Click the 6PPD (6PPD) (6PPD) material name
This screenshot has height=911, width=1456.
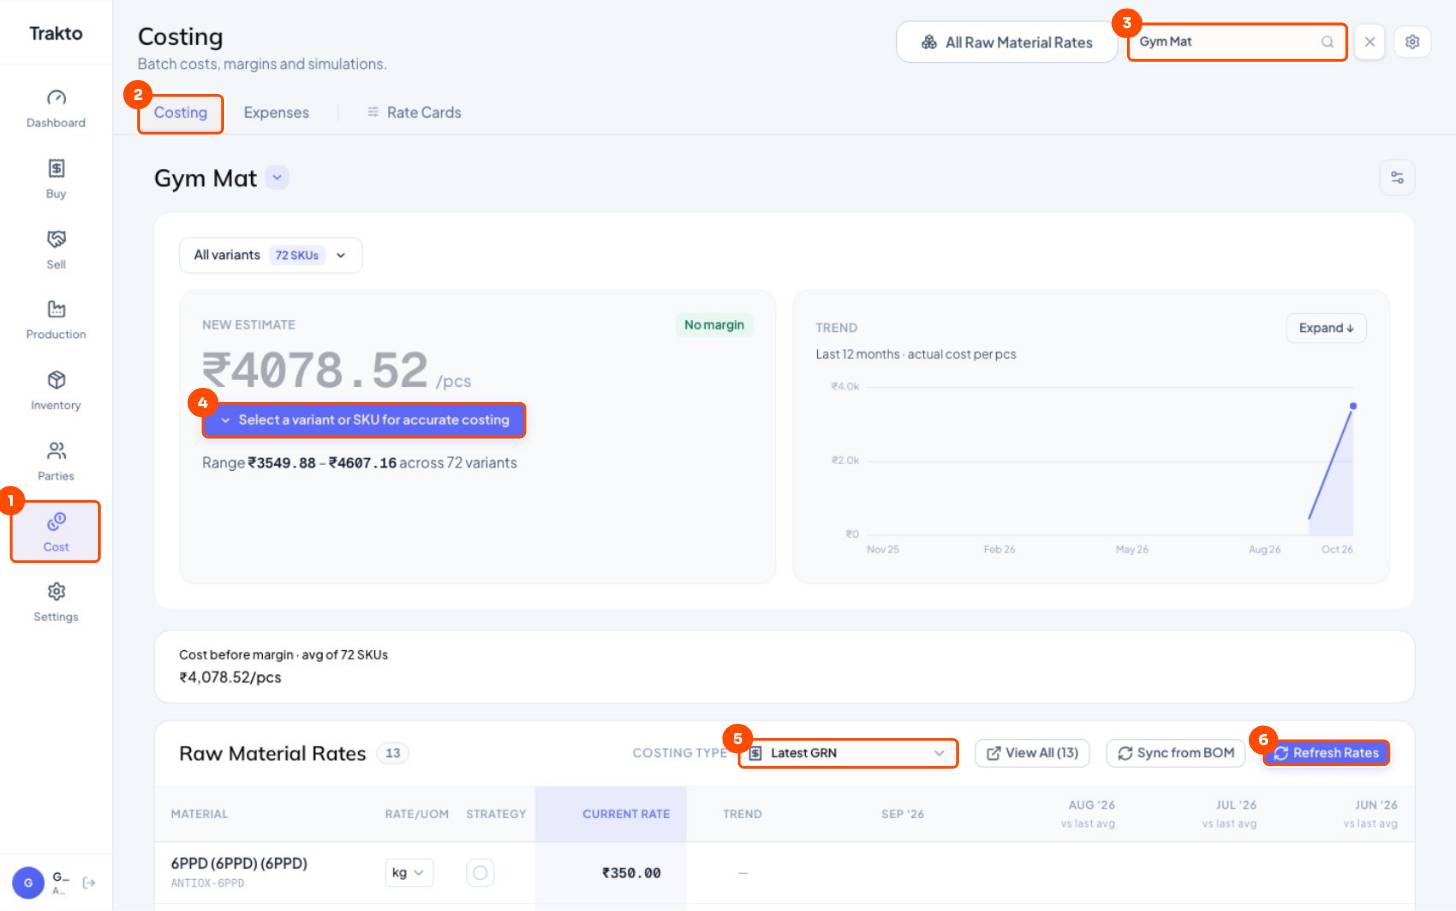pos(239,863)
